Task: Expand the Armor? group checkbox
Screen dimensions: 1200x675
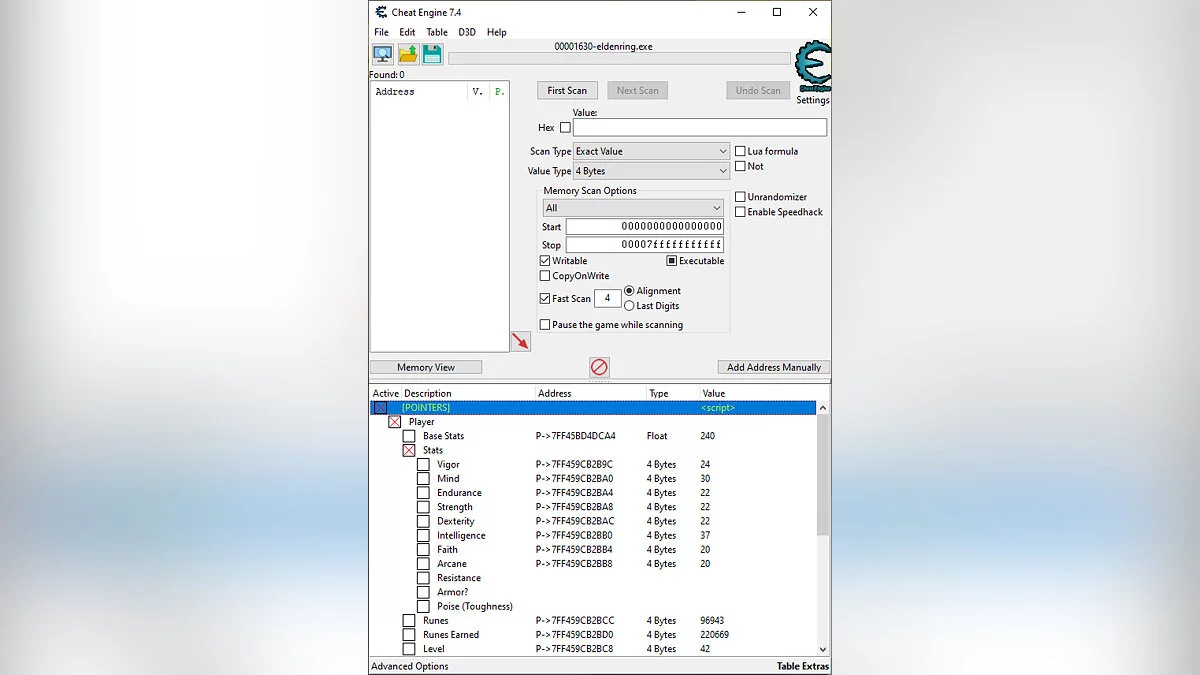Action: [x=423, y=592]
